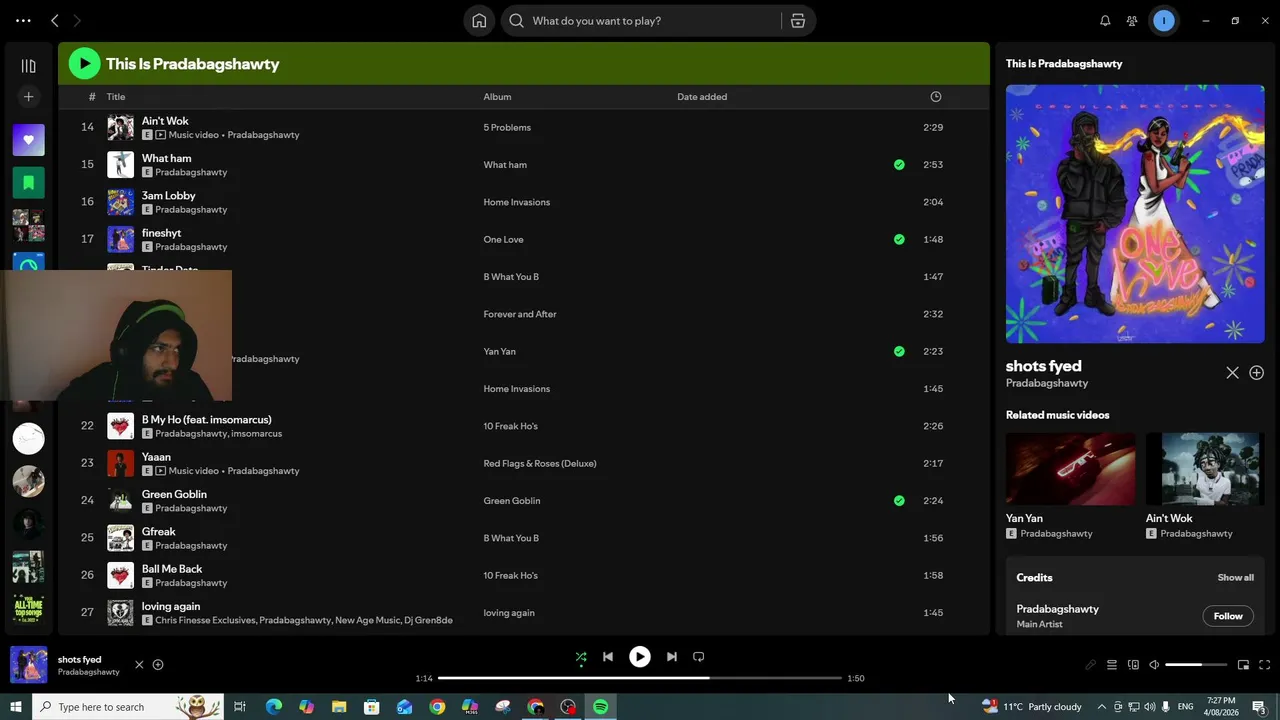Sort by the Date added column header
This screenshot has width=1280, height=720.
pos(702,97)
